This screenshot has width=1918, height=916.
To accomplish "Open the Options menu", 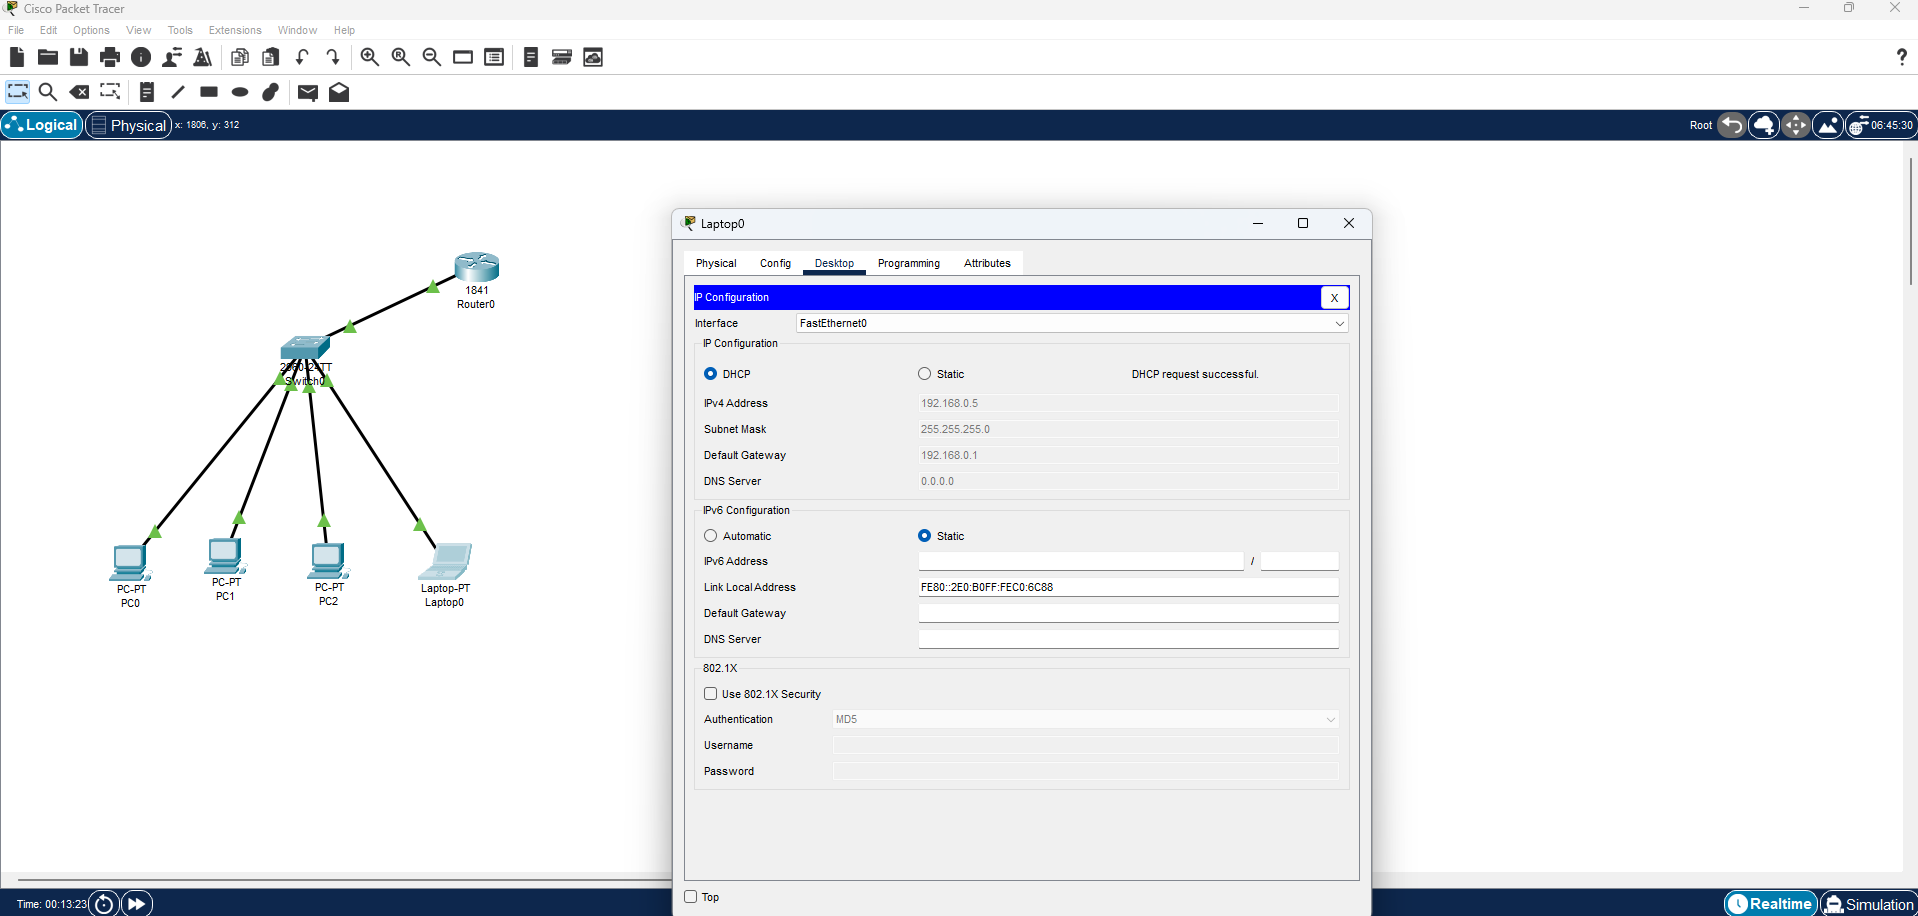I will [91, 30].
